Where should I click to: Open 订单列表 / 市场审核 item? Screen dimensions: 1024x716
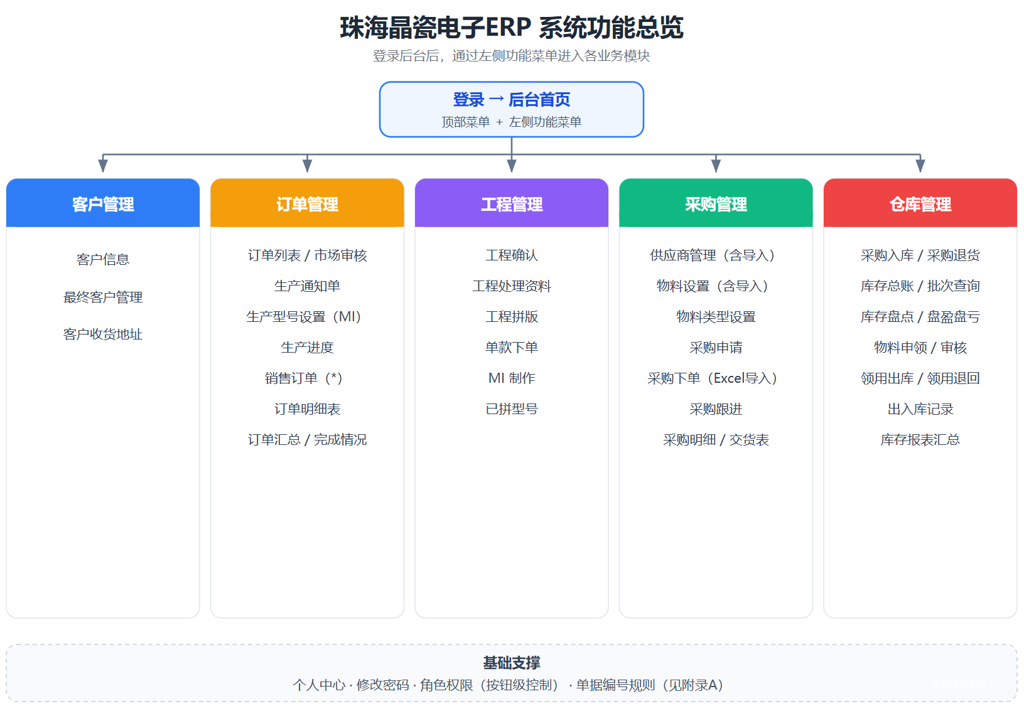[x=307, y=255]
